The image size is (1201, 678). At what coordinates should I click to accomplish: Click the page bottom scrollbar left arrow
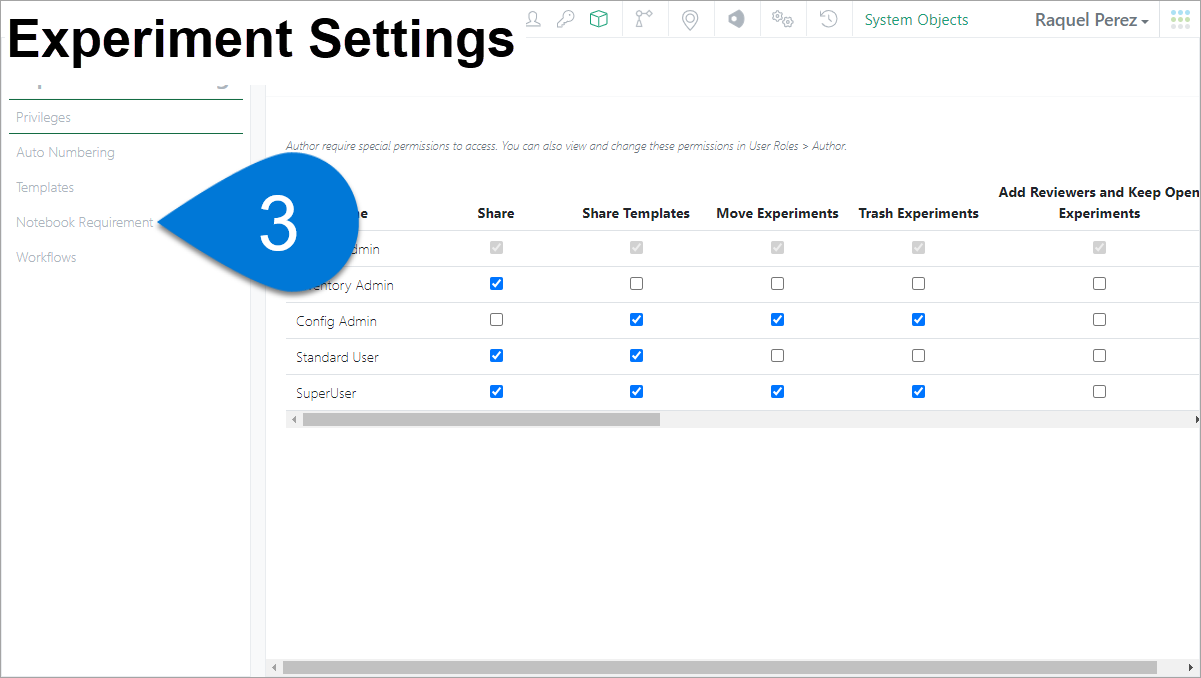[x=274, y=667]
